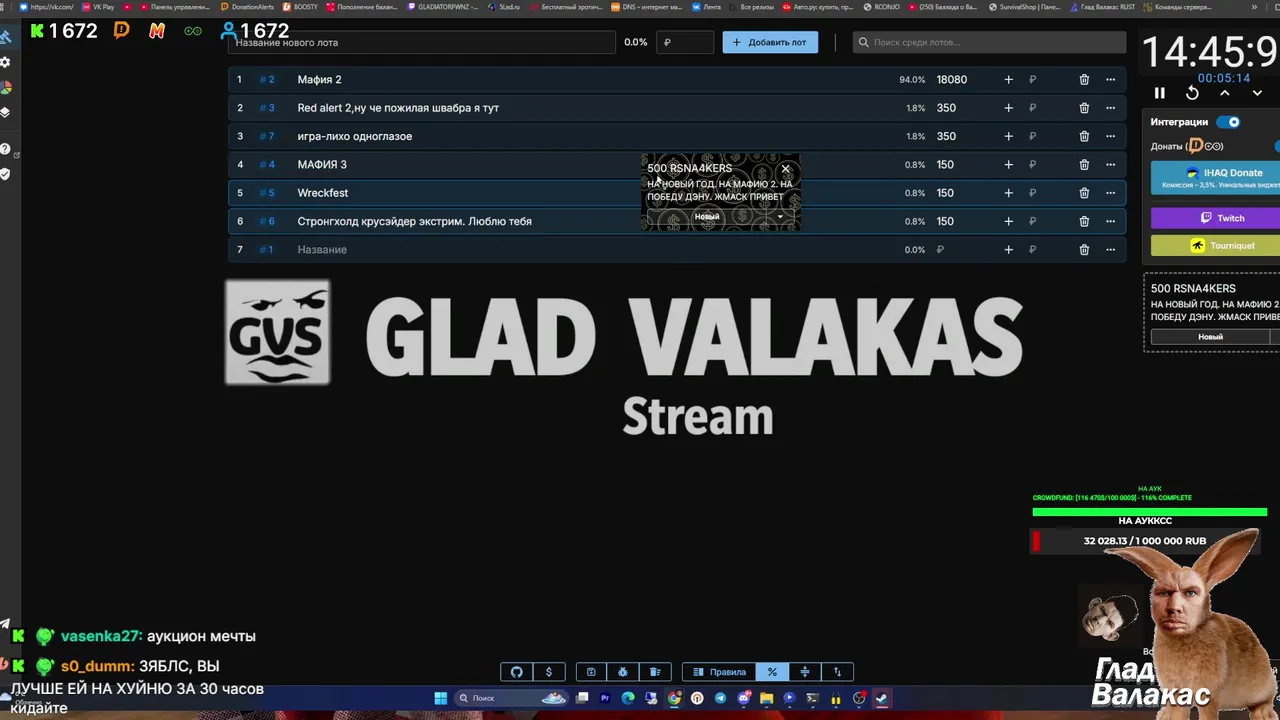Click Новый button on dragged donation card
The width and height of the screenshot is (1280, 720).
point(707,217)
